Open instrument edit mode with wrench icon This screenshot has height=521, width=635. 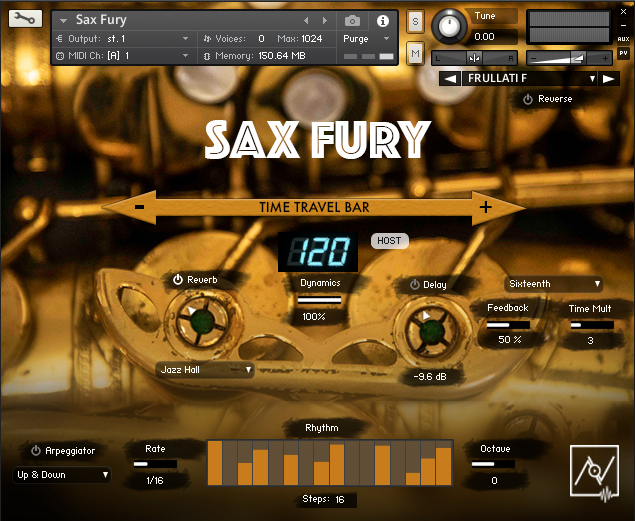click(25, 19)
